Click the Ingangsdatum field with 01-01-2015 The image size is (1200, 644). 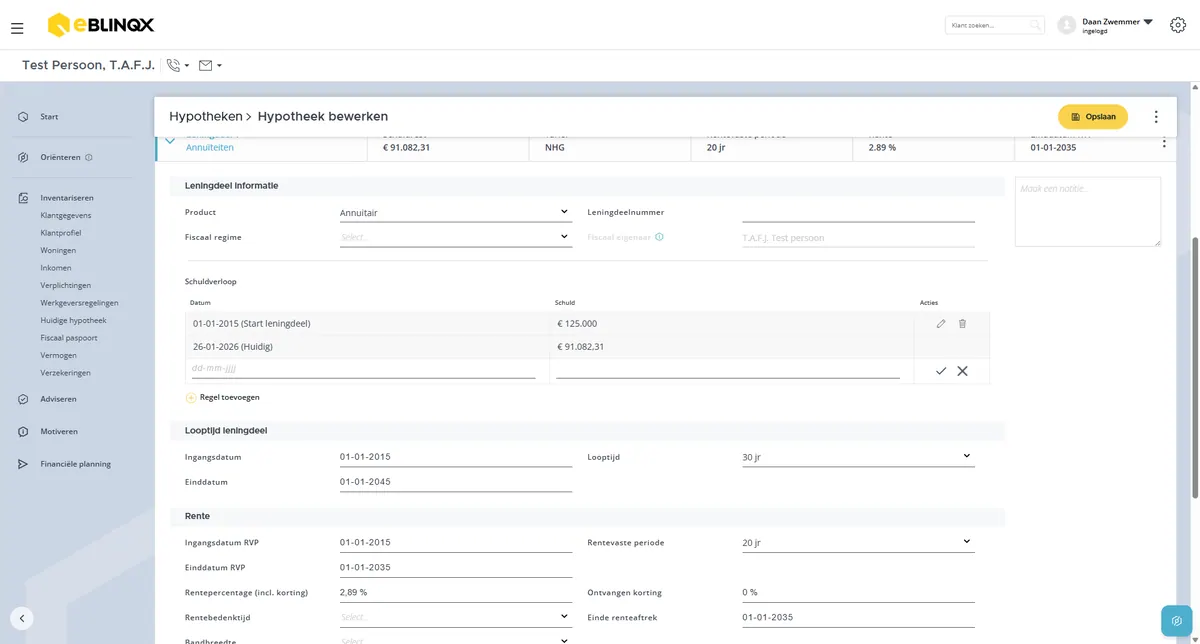pyautogui.click(x=455, y=457)
